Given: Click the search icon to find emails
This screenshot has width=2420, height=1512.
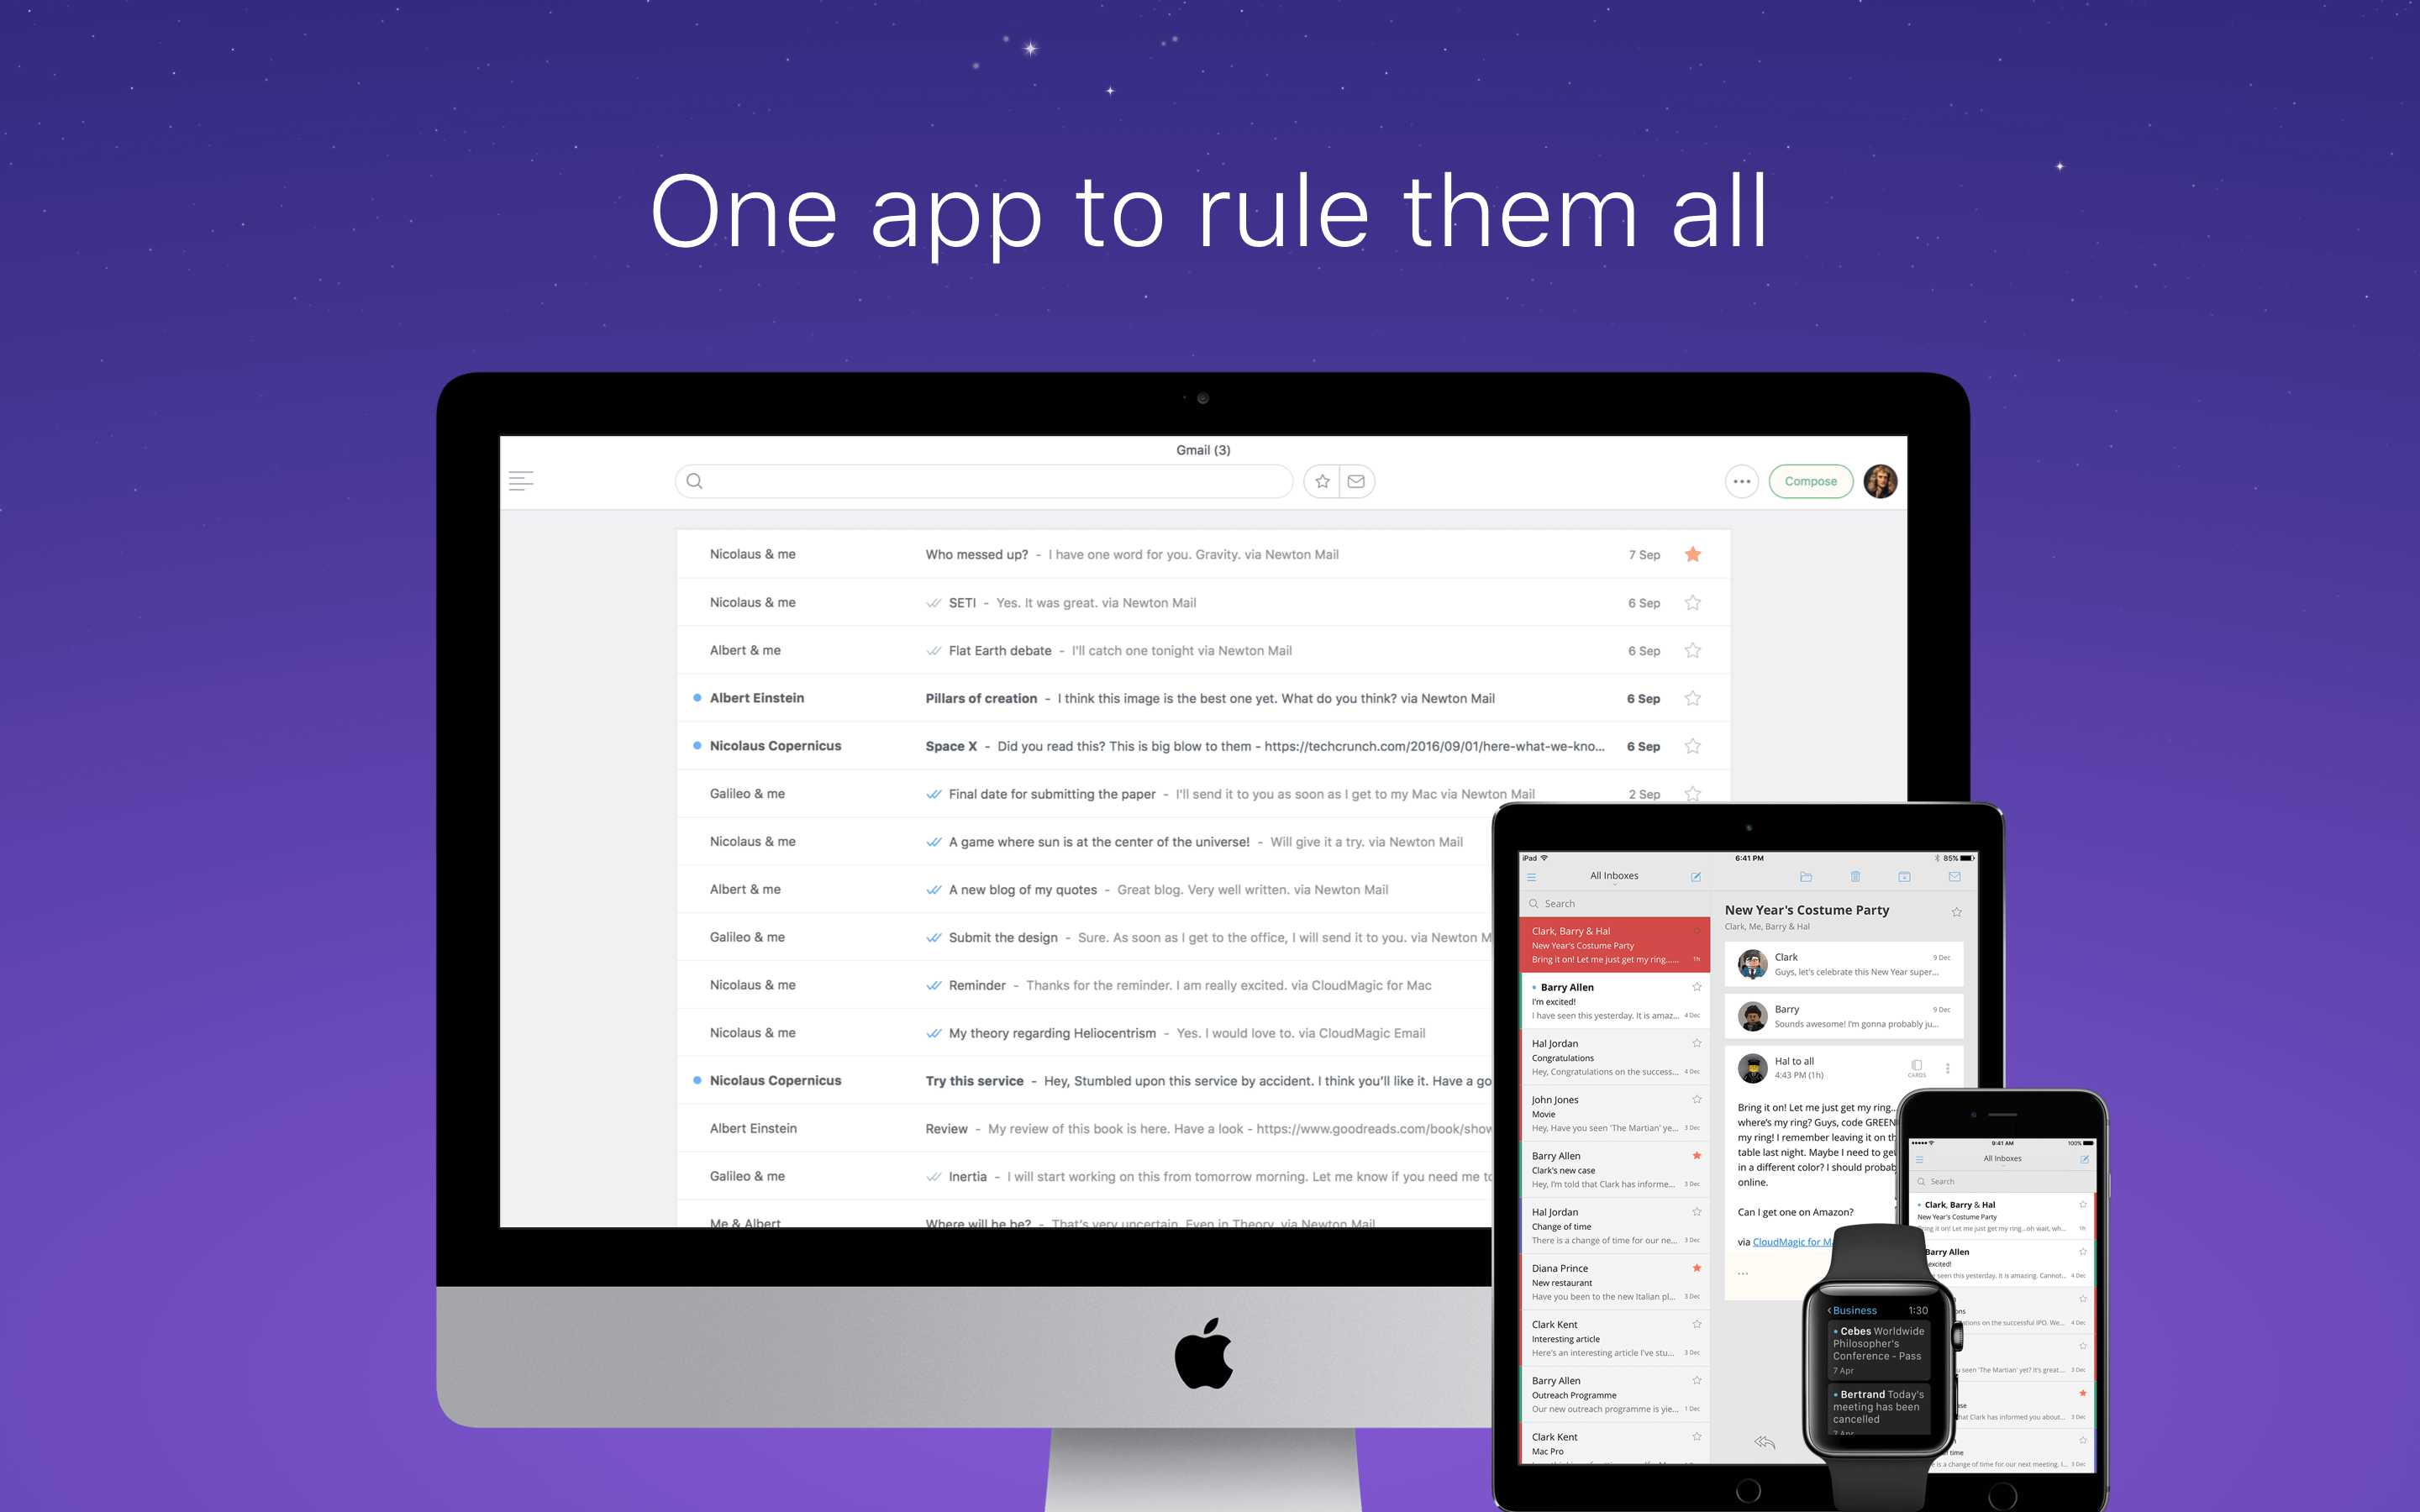Looking at the screenshot, I should (x=695, y=480).
